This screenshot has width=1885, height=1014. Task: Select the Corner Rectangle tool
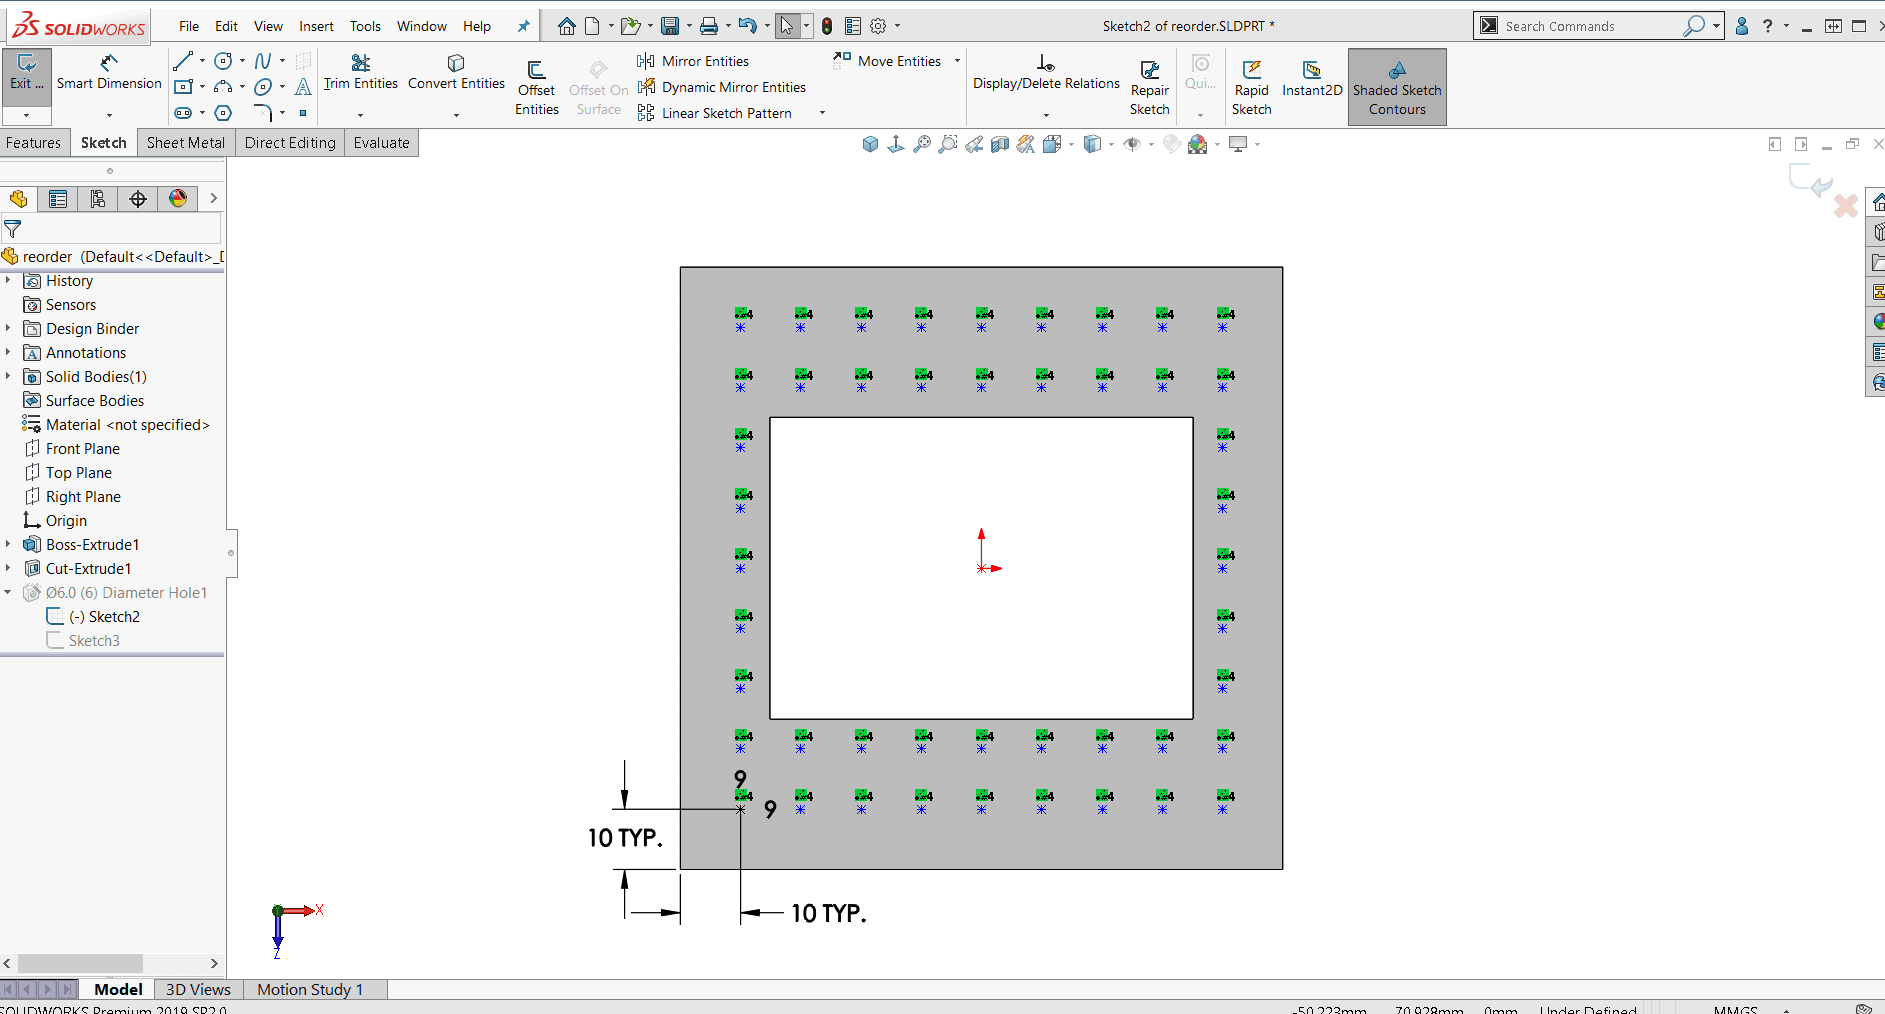[183, 87]
